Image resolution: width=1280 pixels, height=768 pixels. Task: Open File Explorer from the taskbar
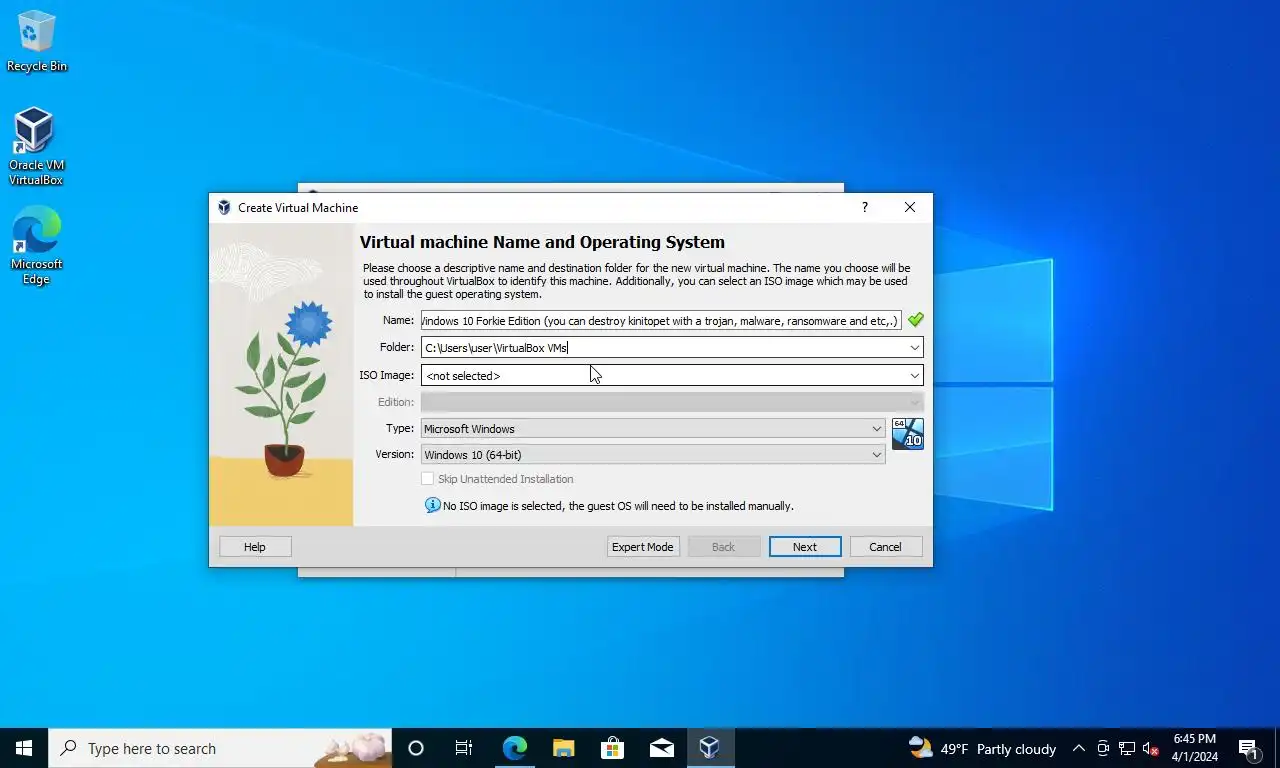click(x=563, y=748)
